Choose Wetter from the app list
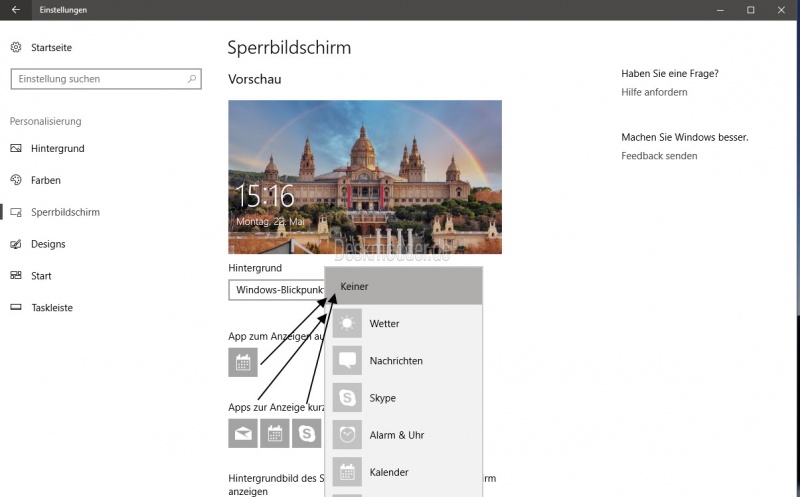 pos(404,324)
